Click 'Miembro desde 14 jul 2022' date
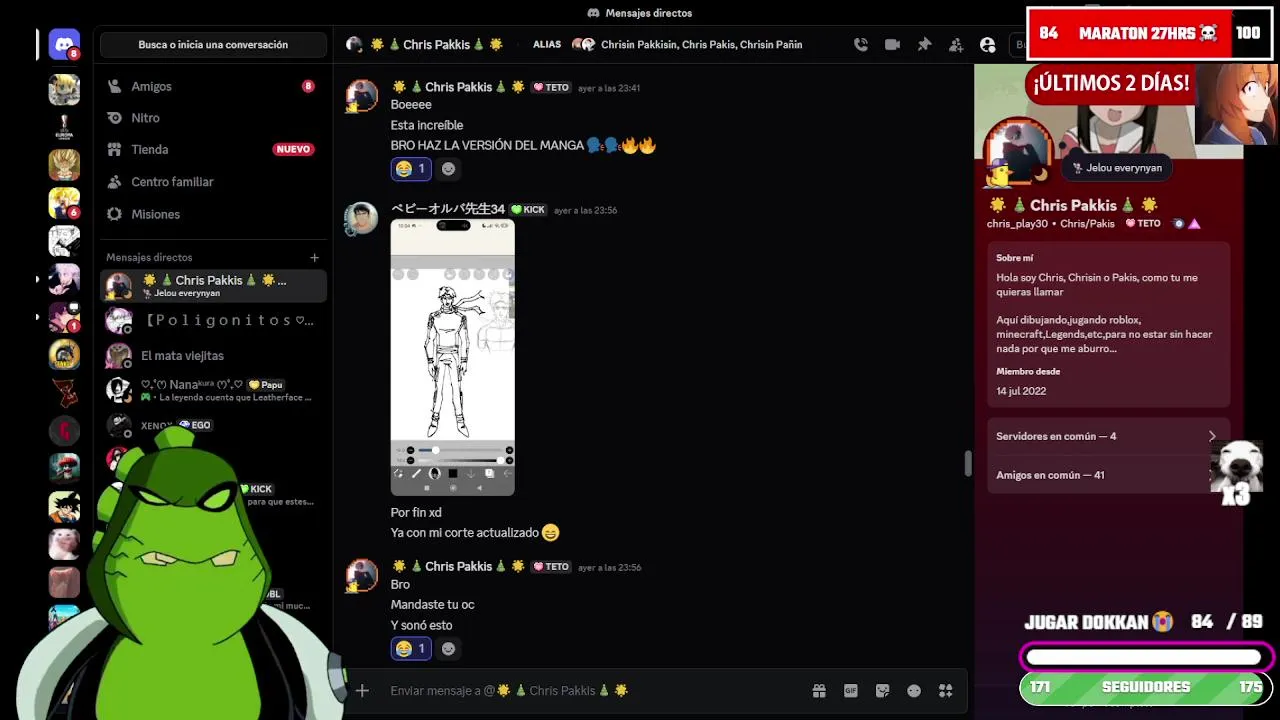The width and height of the screenshot is (1280, 720). click(1021, 391)
